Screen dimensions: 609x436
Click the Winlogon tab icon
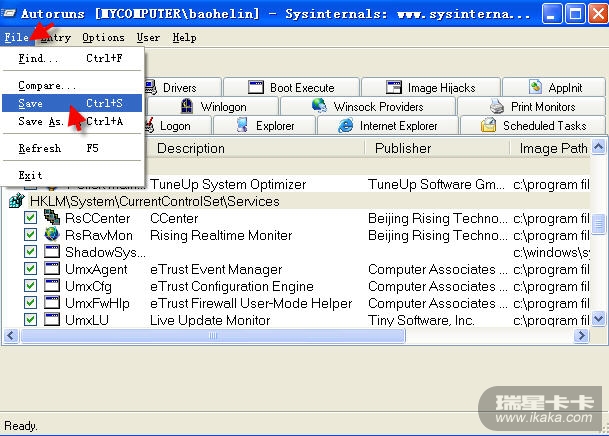coord(187,106)
